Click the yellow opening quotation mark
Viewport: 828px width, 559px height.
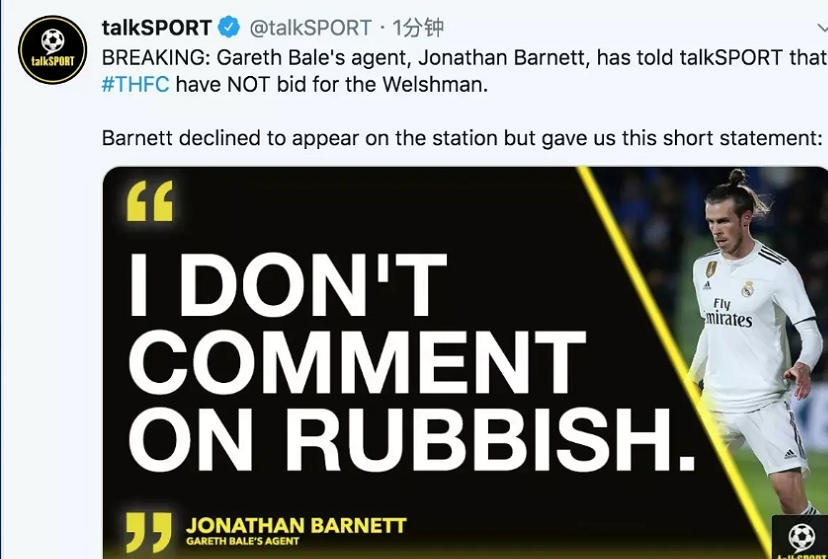coord(150,201)
